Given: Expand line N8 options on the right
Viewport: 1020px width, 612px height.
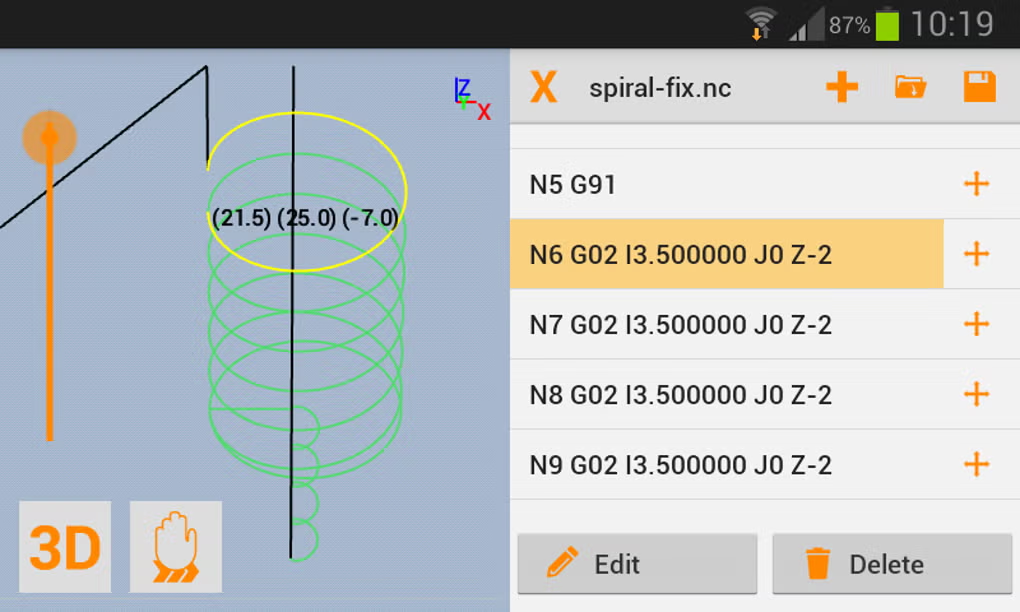Looking at the screenshot, I should 975,394.
